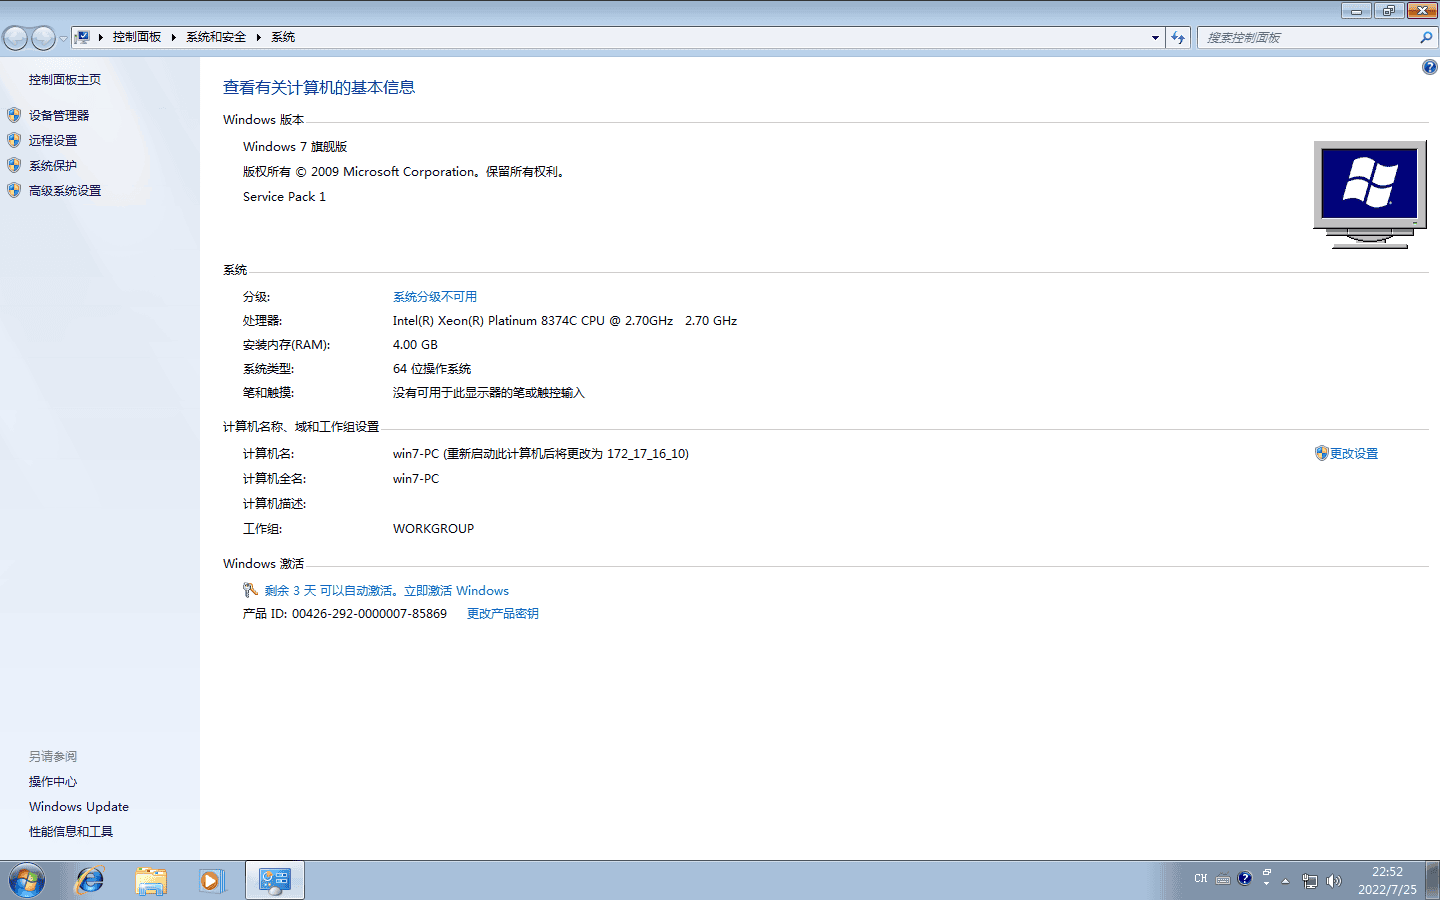Click the workgroup value WORKGROUP

pos(433,529)
